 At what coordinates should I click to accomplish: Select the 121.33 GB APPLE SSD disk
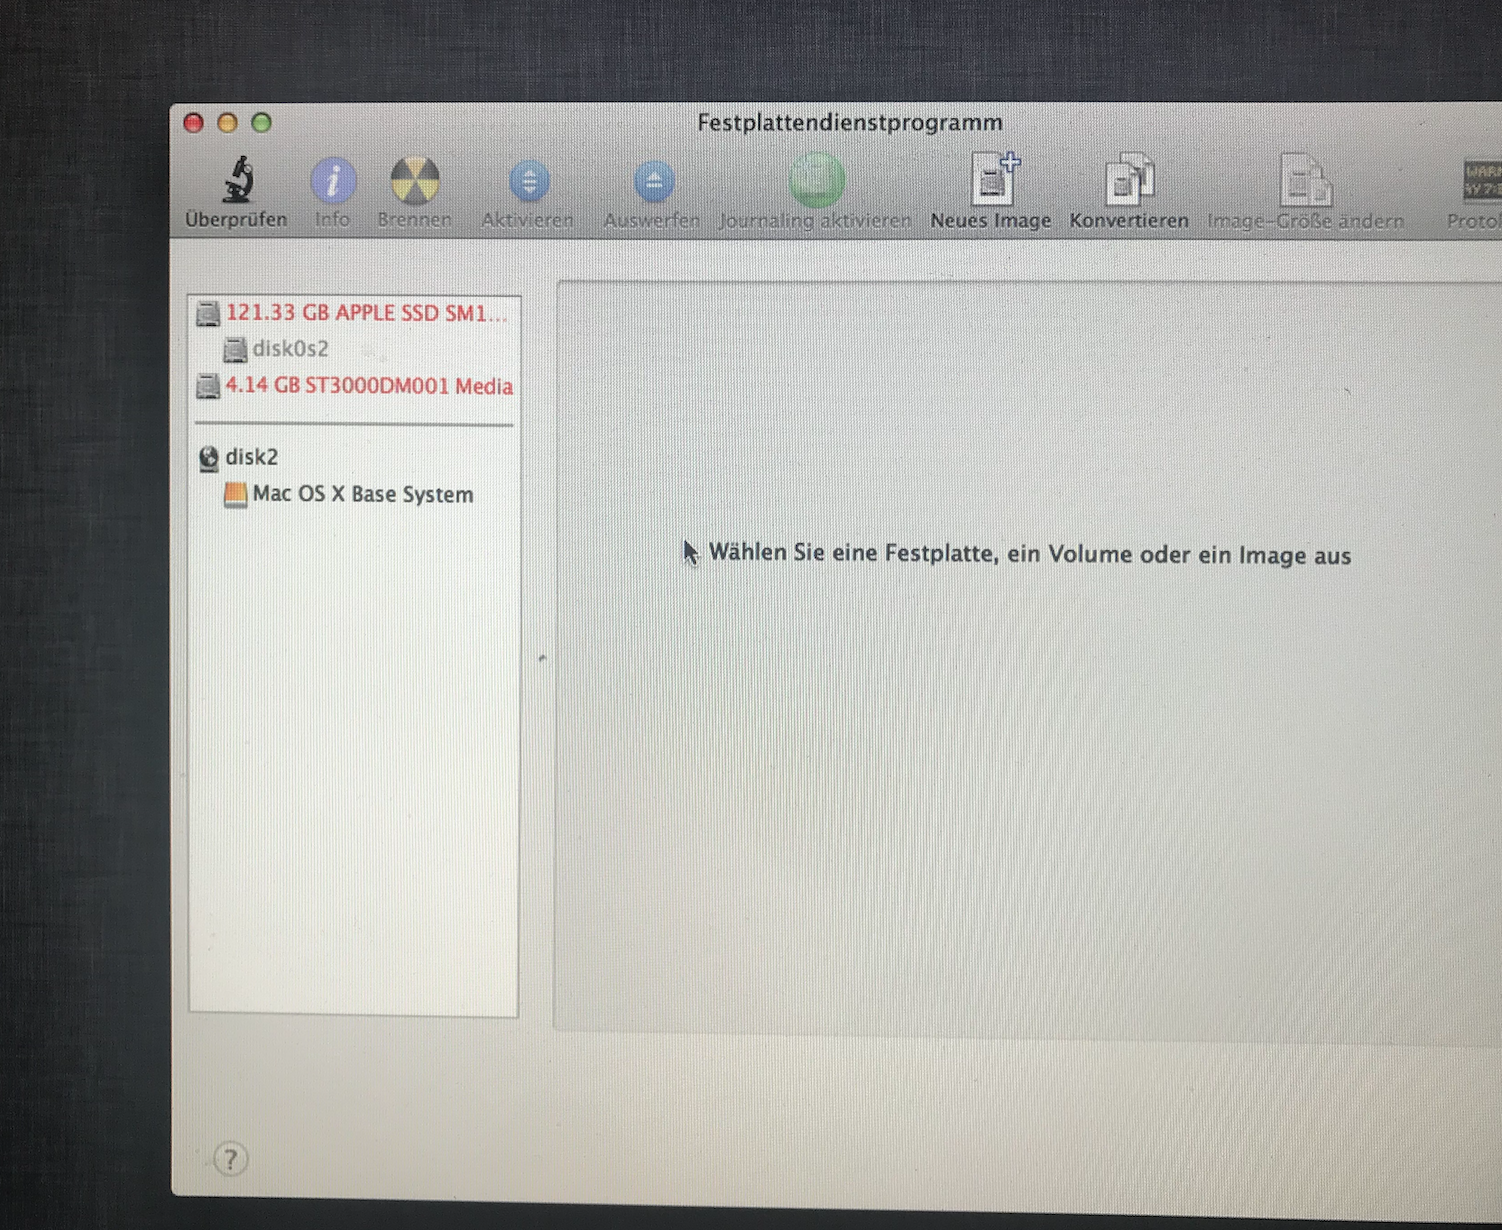pos(354,313)
